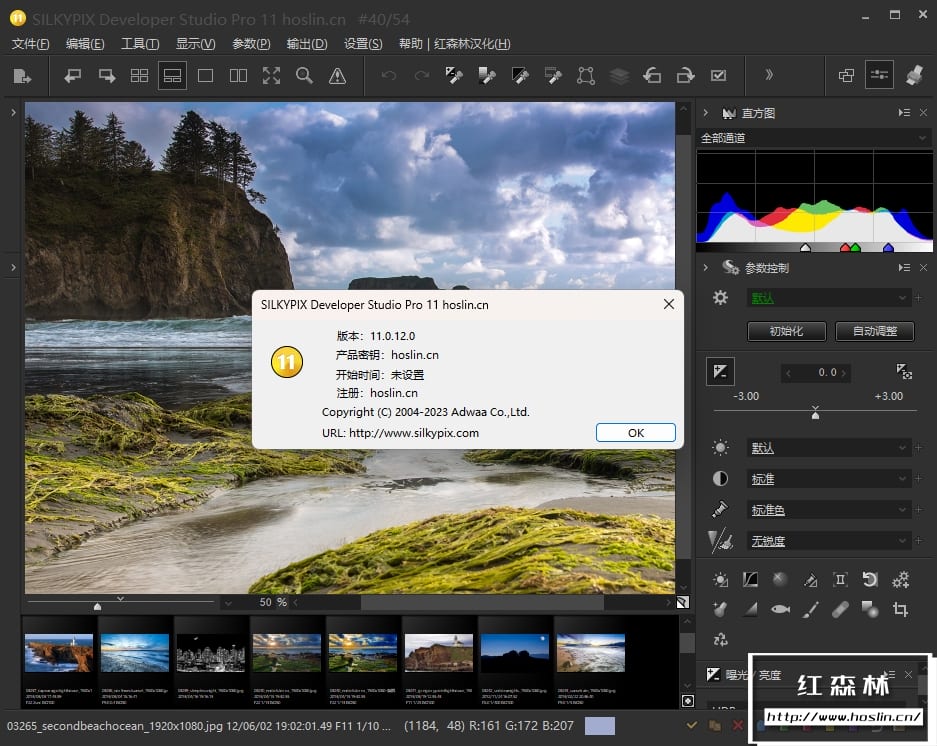The image size is (937, 746).
Task: Click the color swatch in status bar
Action: (x=600, y=726)
